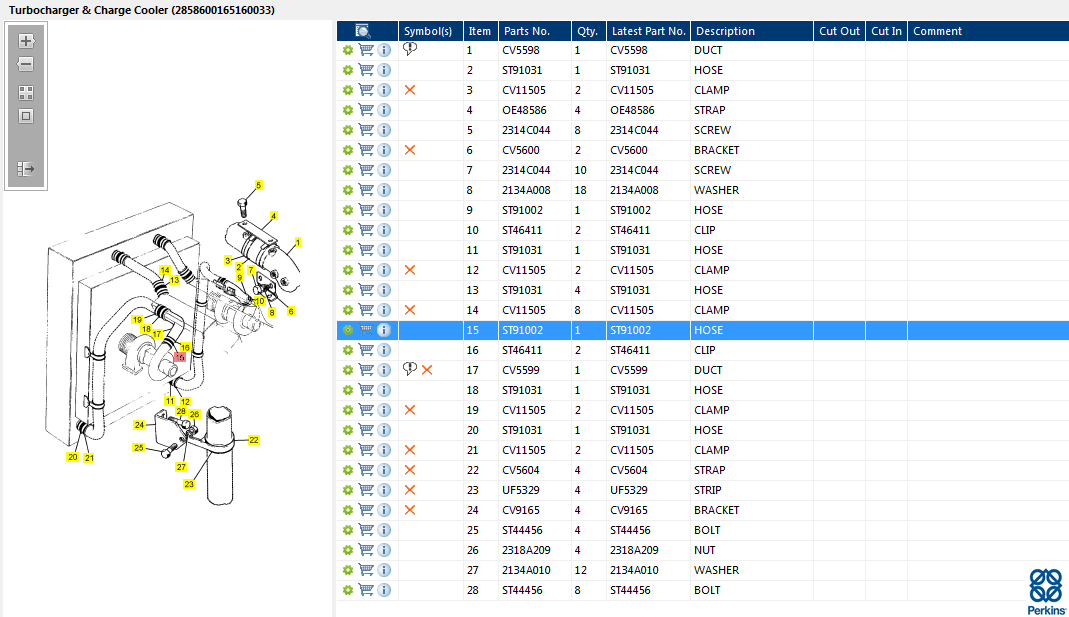Add item 6 BRACKET CV5600 to cart

(x=366, y=150)
